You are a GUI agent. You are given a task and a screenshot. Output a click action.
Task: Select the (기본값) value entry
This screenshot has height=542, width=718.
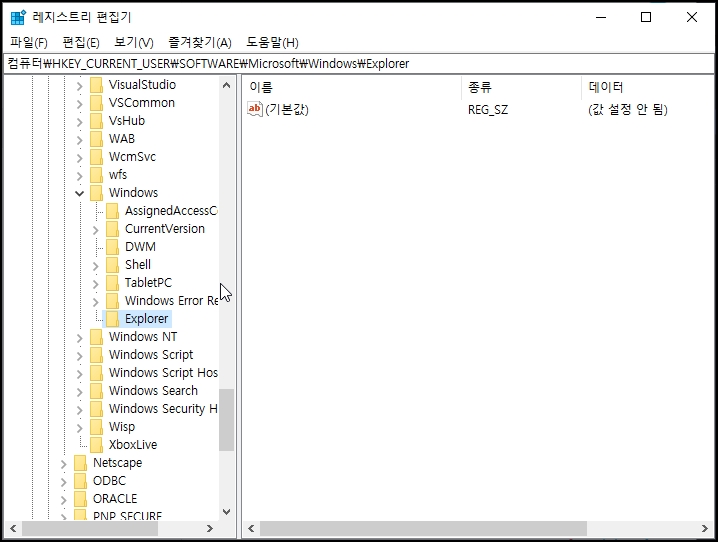pyautogui.click(x=287, y=109)
